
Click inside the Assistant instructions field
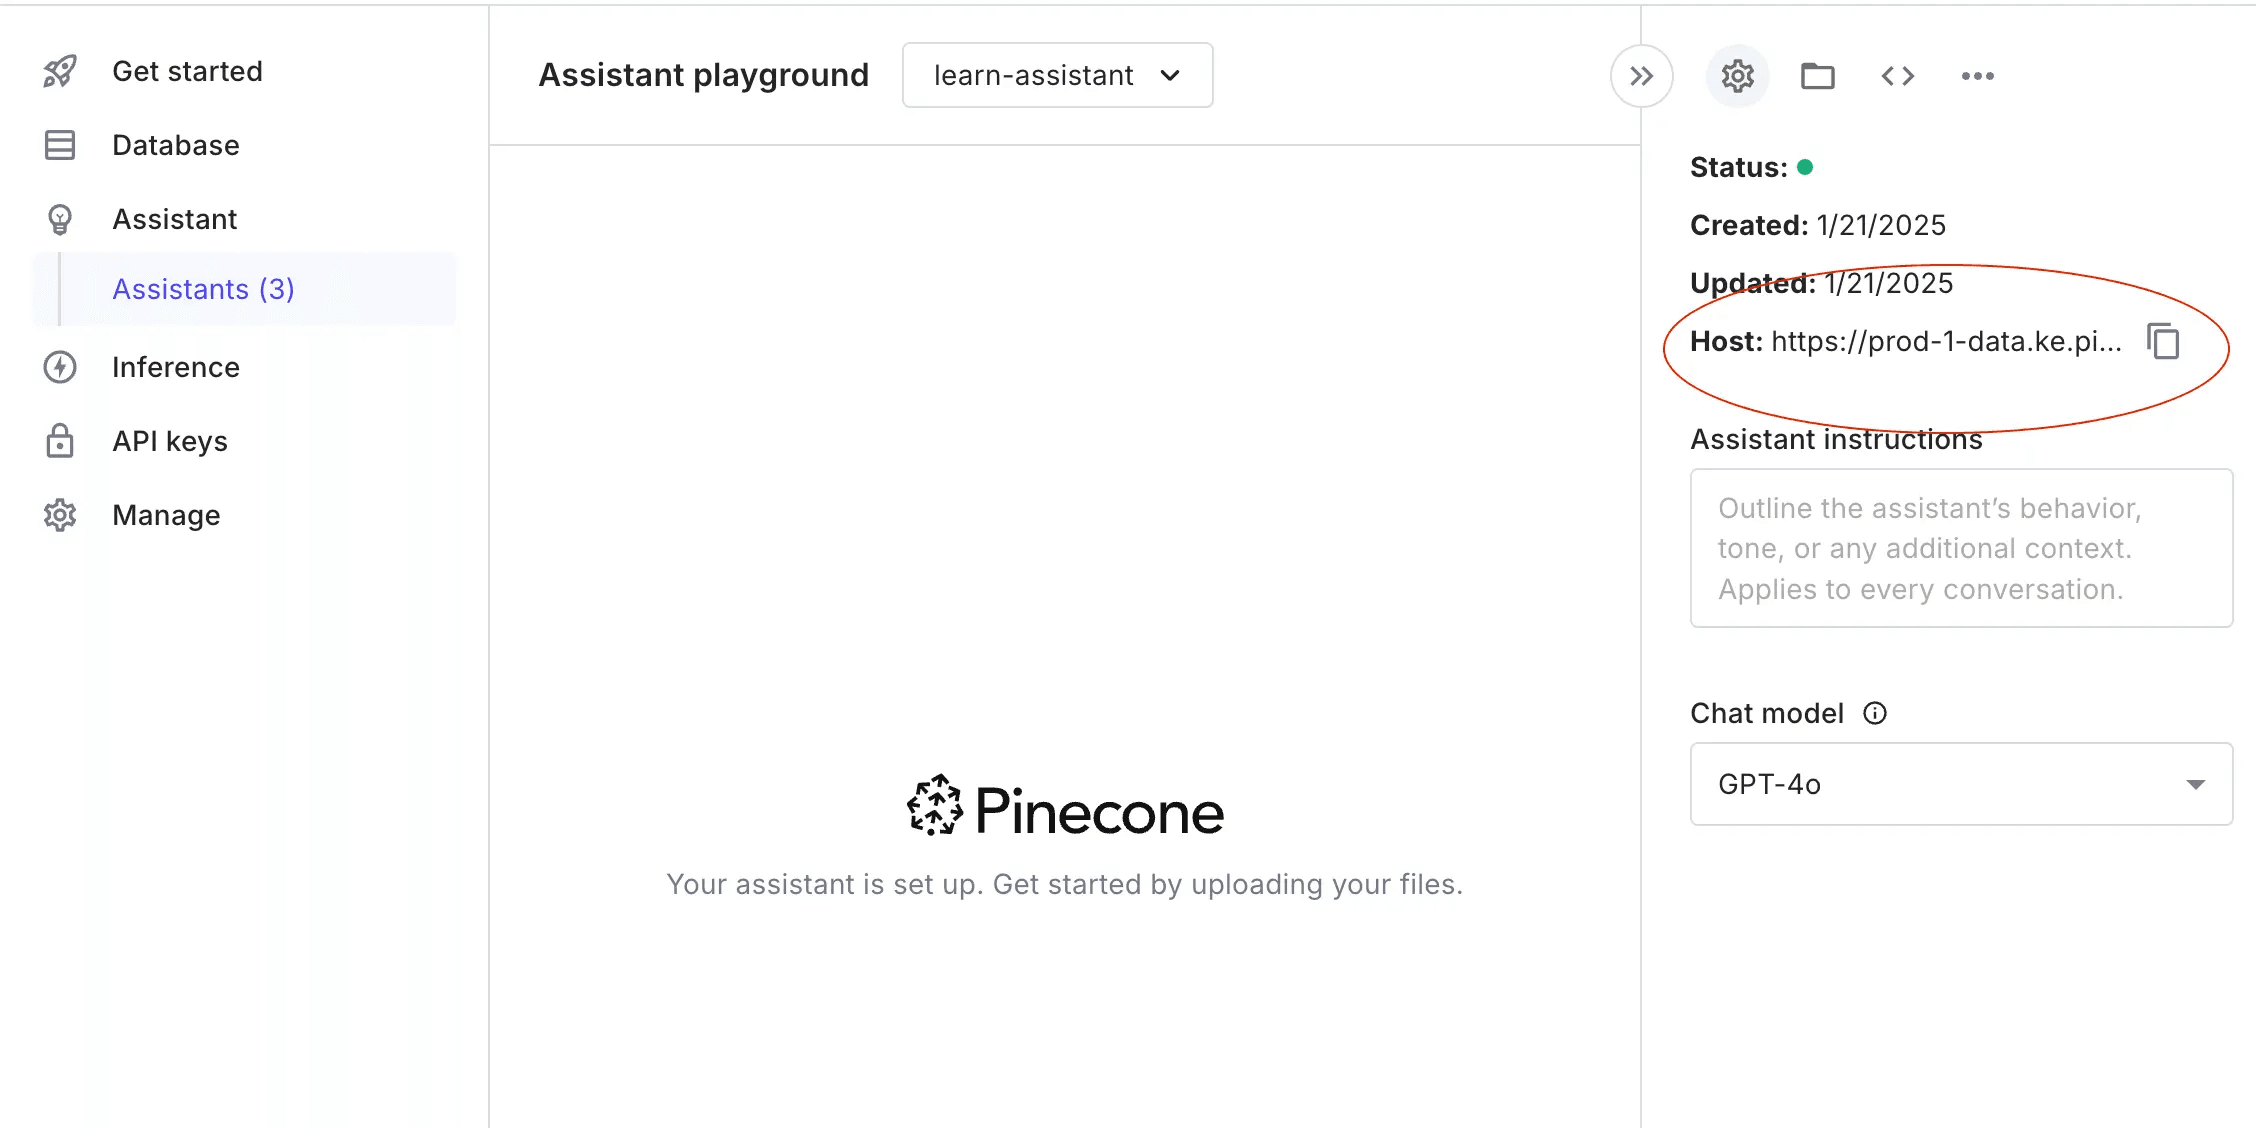pos(1959,548)
